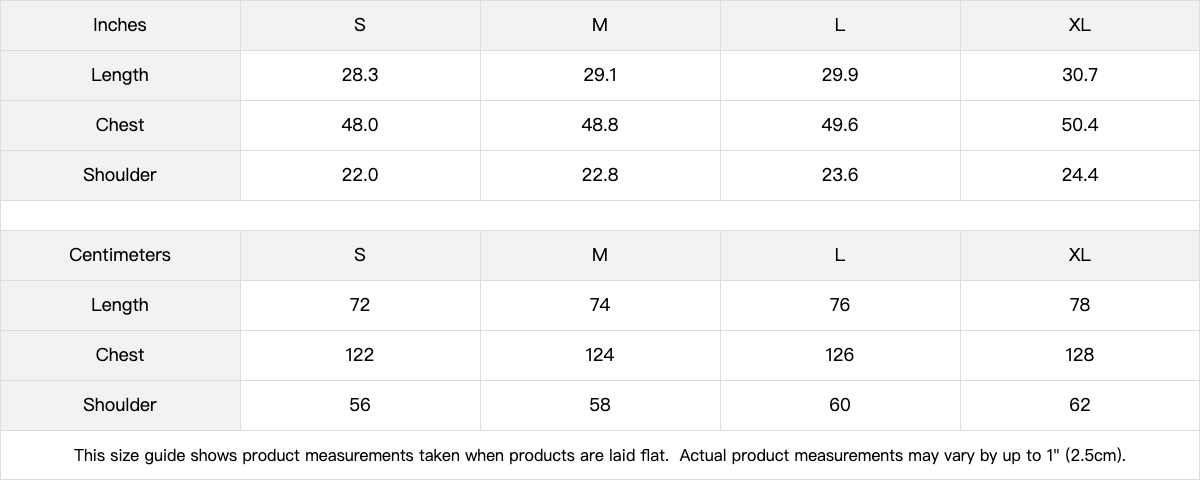Select the 76 length cell
Viewport: 1200px width, 480px height.
coord(840,305)
